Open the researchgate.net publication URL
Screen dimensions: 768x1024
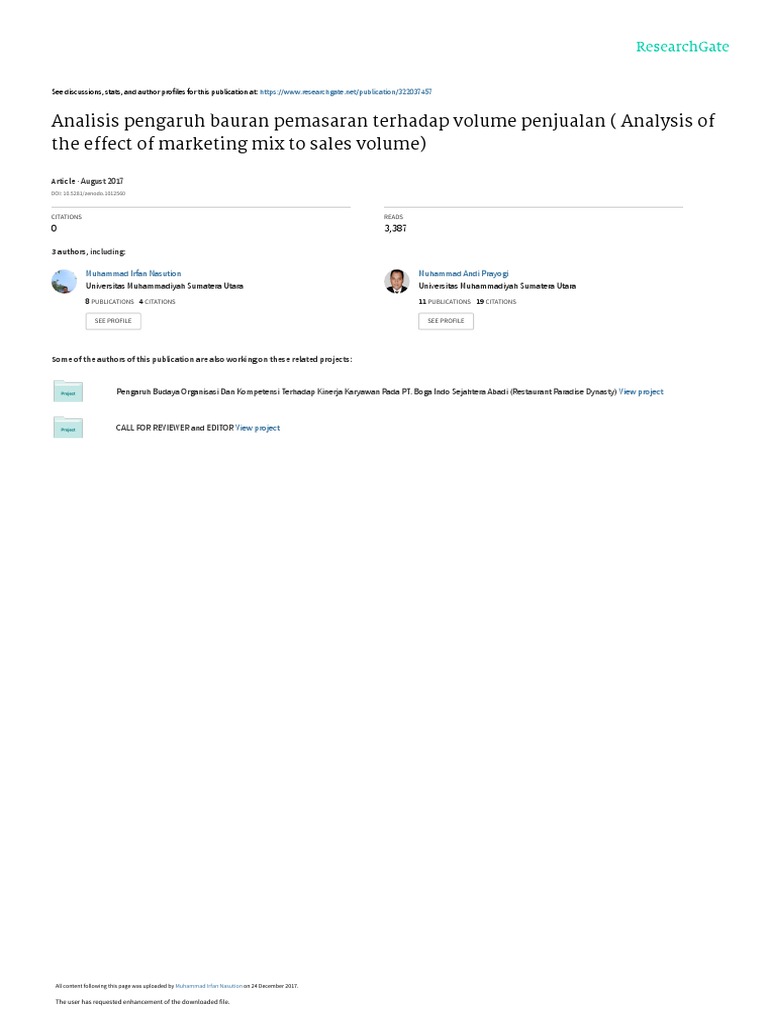(346, 91)
